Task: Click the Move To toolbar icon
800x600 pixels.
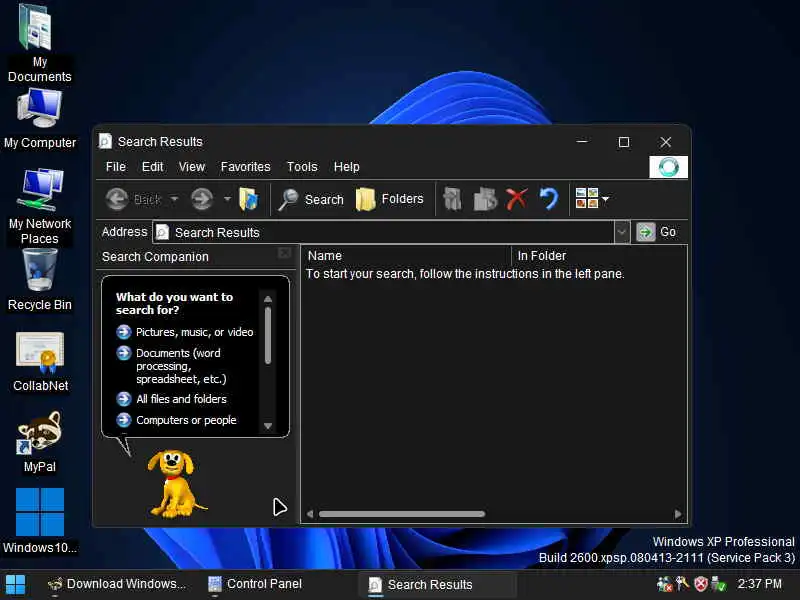Action: point(452,199)
